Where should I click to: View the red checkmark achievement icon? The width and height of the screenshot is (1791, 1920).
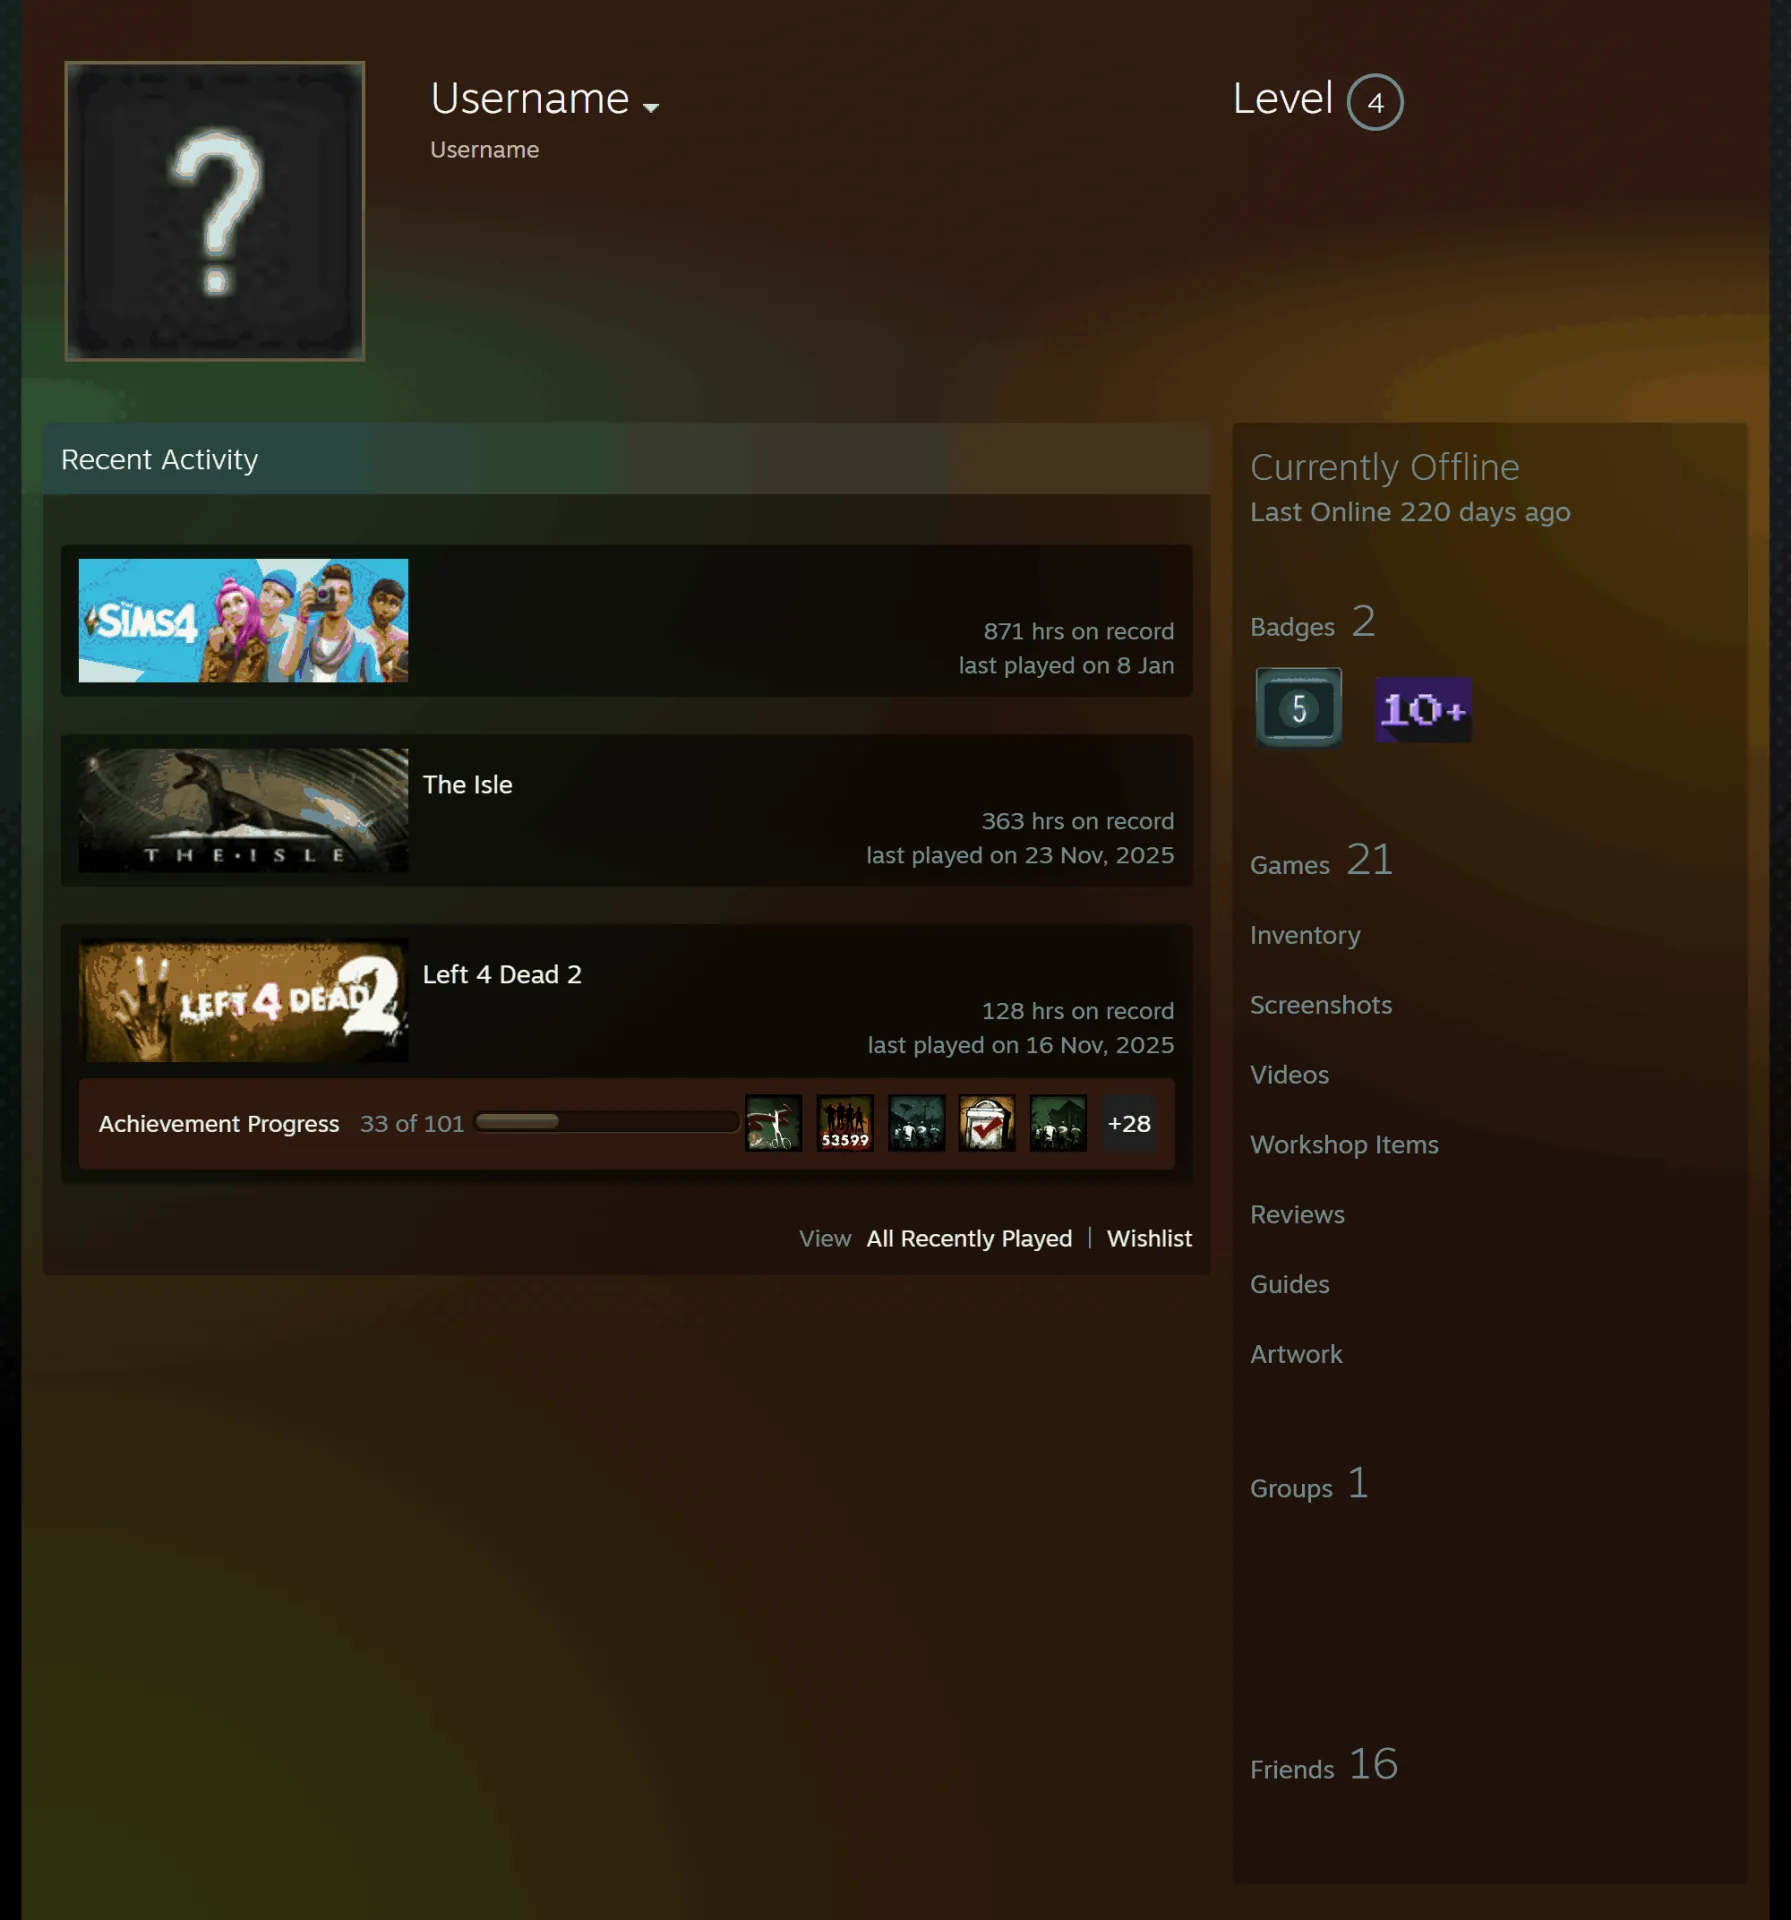(987, 1123)
